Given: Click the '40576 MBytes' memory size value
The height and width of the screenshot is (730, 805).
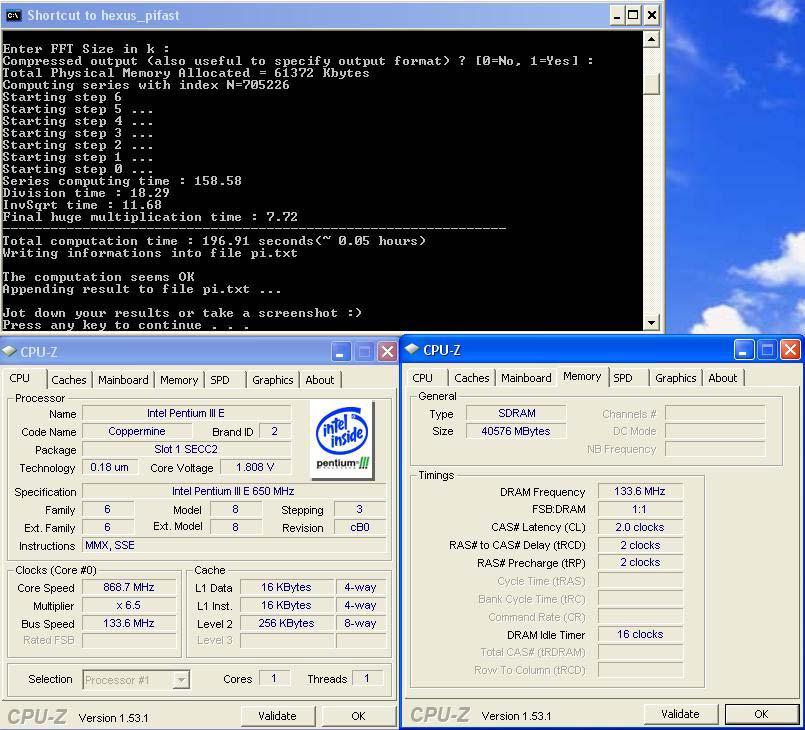Looking at the screenshot, I should [x=516, y=431].
